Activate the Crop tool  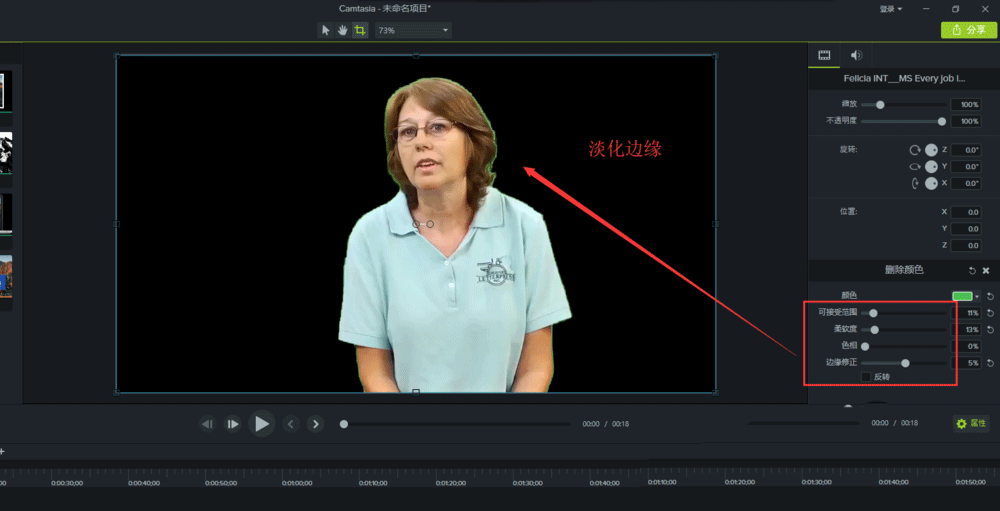point(360,30)
